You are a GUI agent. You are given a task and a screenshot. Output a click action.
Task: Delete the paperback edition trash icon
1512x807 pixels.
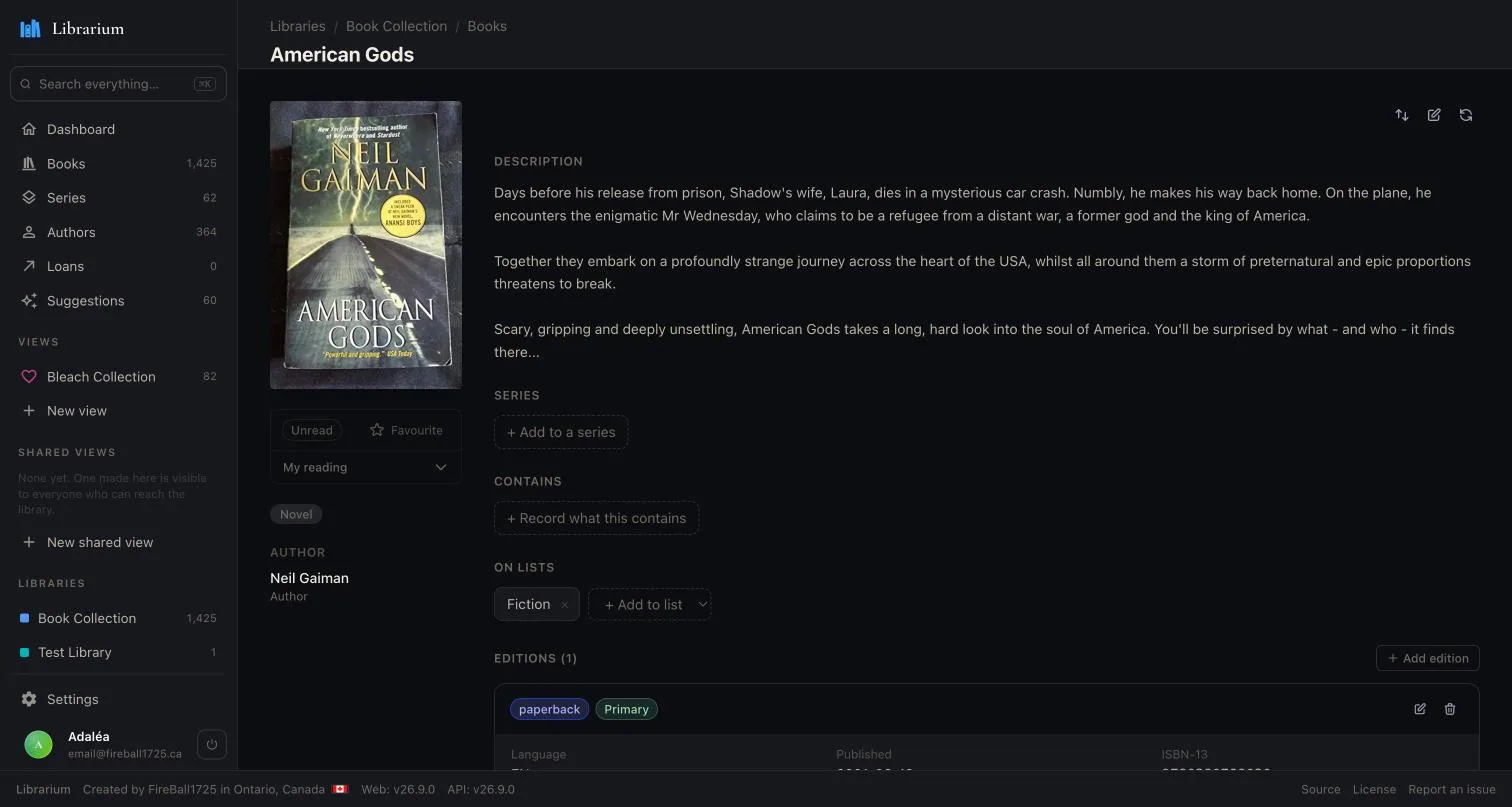tap(1450, 709)
